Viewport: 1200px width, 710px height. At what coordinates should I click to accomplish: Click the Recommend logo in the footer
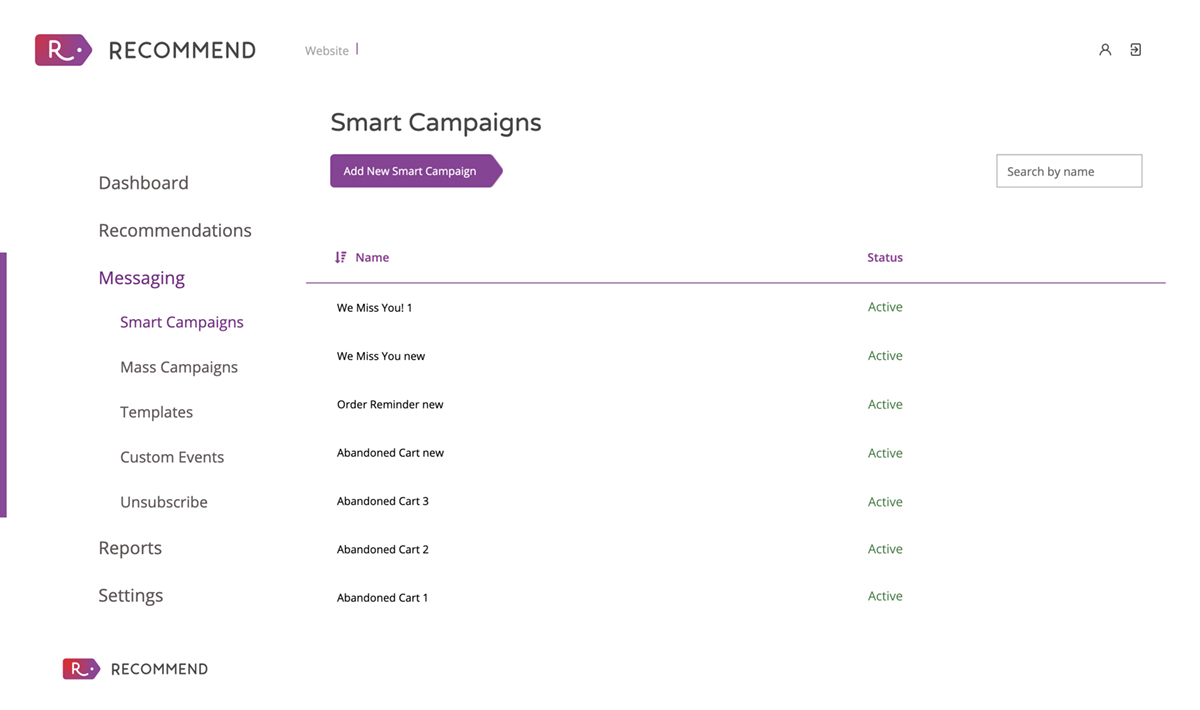[136, 669]
